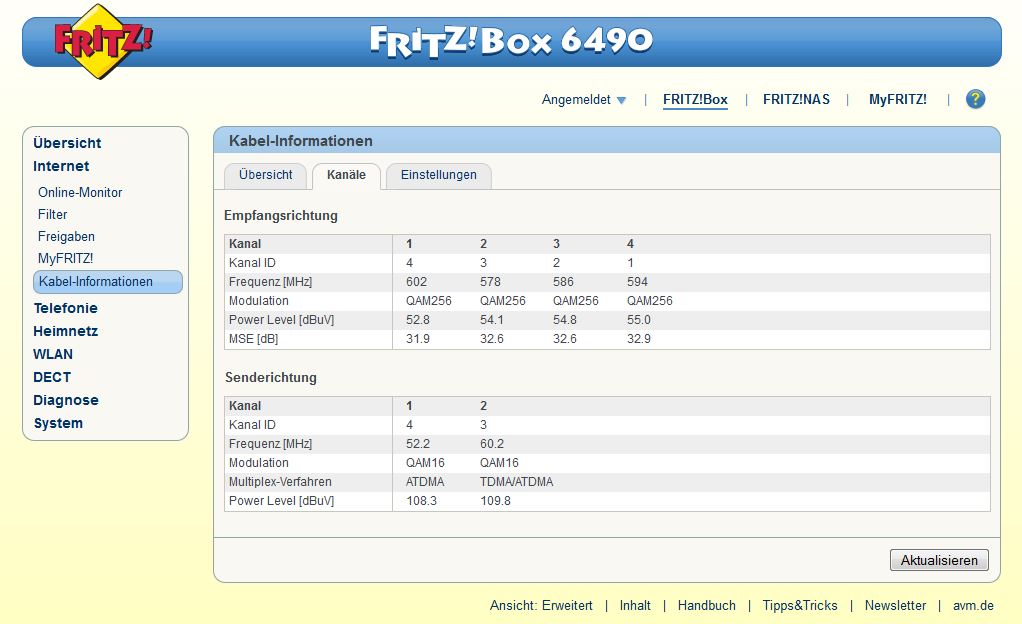
Task: Click the FRITZ! logo icon
Action: pos(102,41)
